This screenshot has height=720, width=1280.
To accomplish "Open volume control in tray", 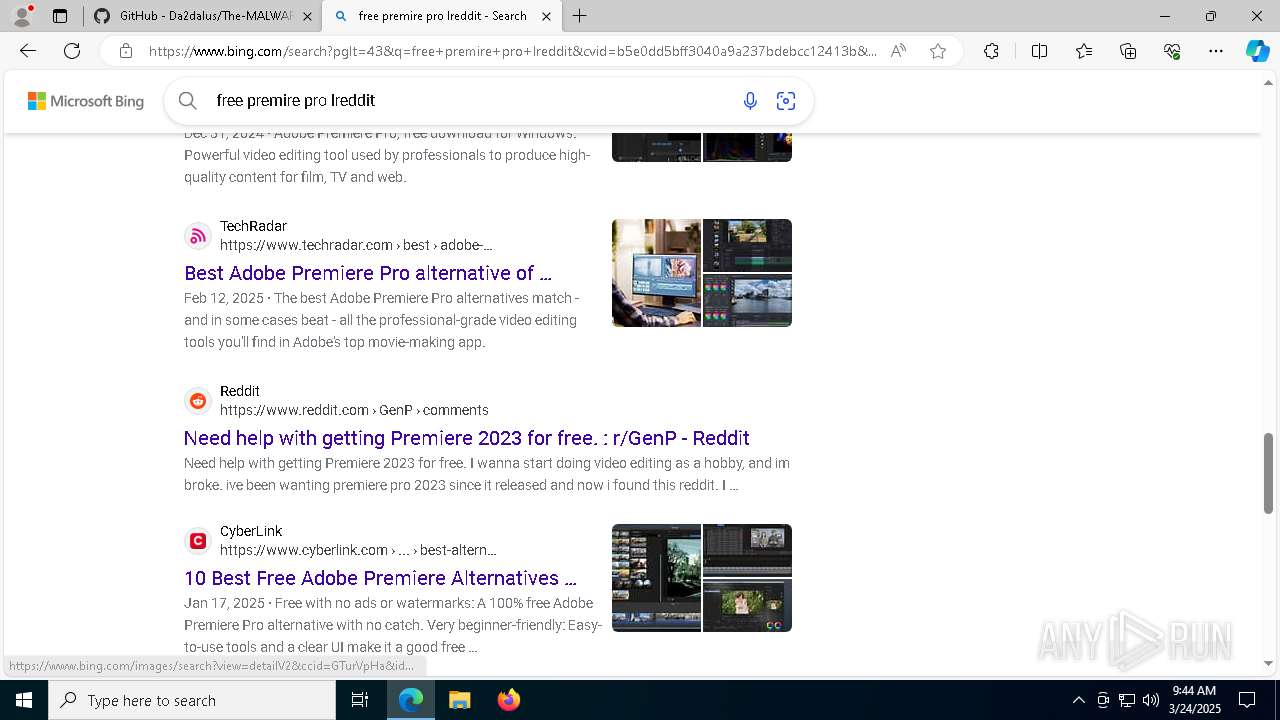I will (1151, 700).
